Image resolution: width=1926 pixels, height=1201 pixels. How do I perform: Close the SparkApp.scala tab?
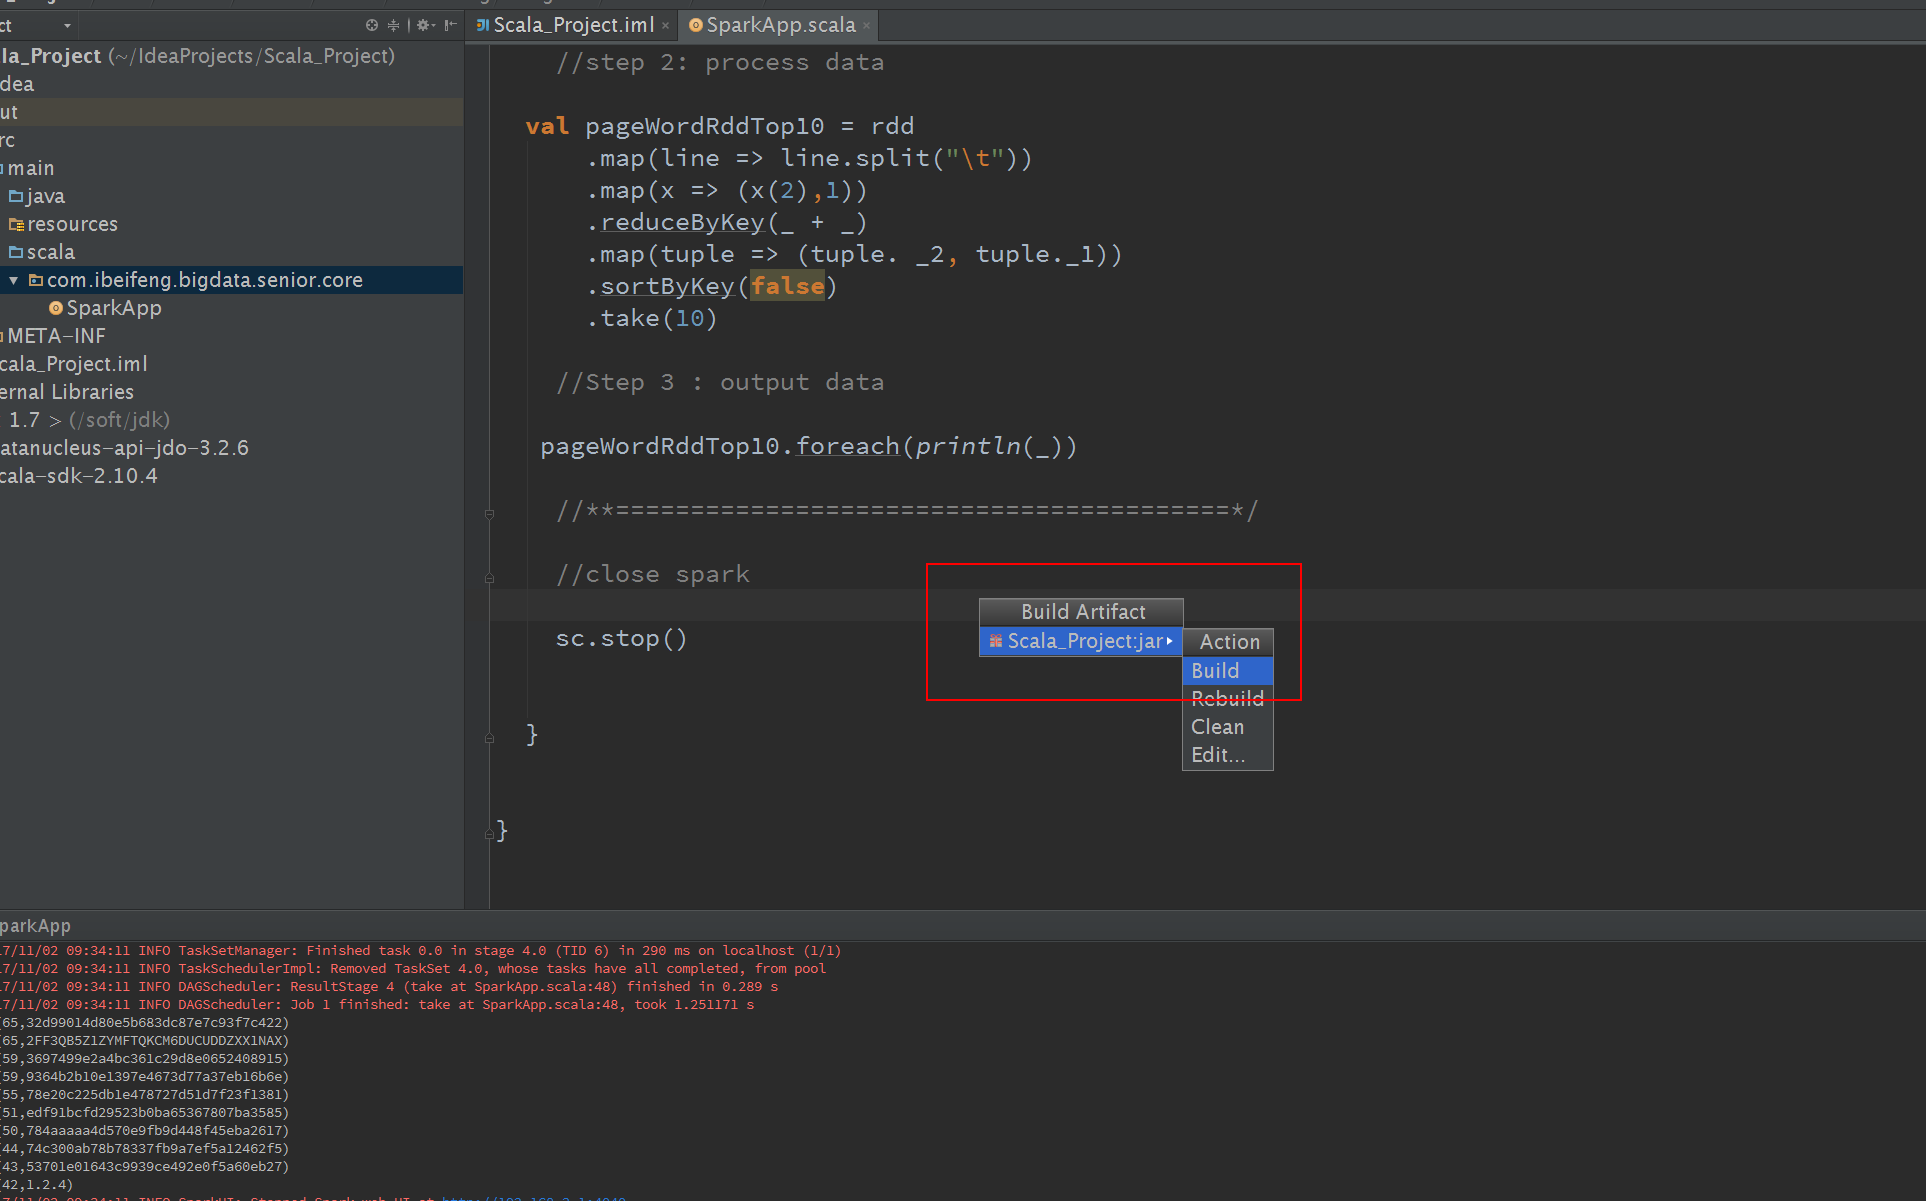866,26
